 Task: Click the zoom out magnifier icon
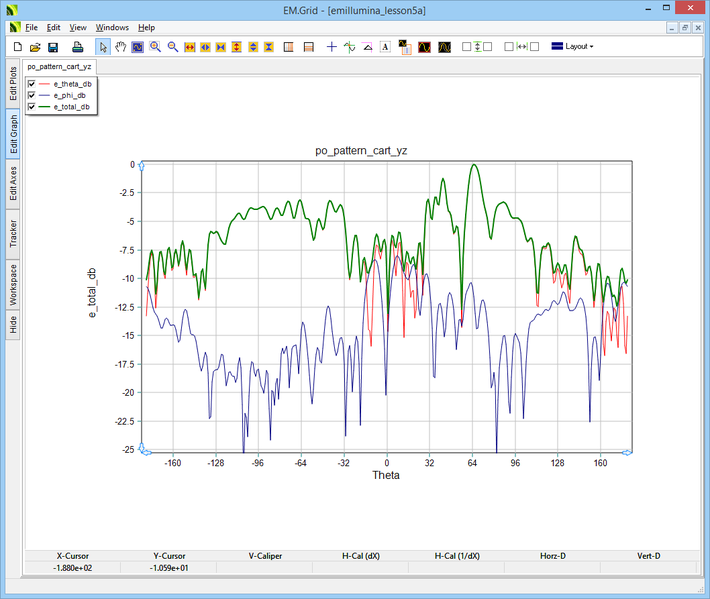click(172, 47)
